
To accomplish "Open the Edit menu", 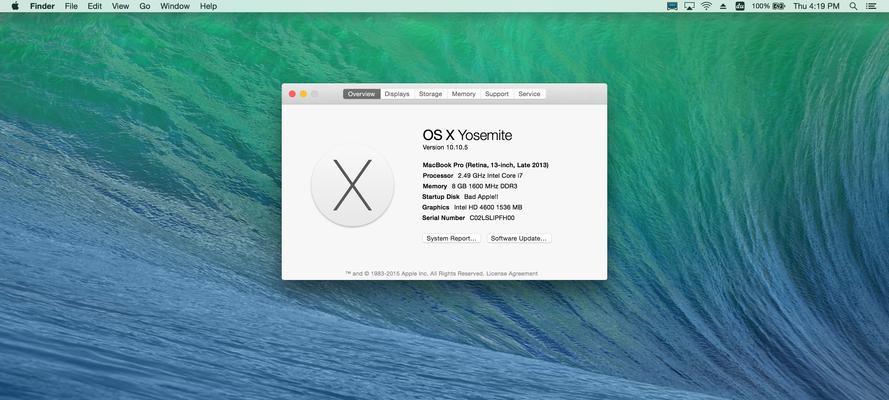I will point(95,6).
